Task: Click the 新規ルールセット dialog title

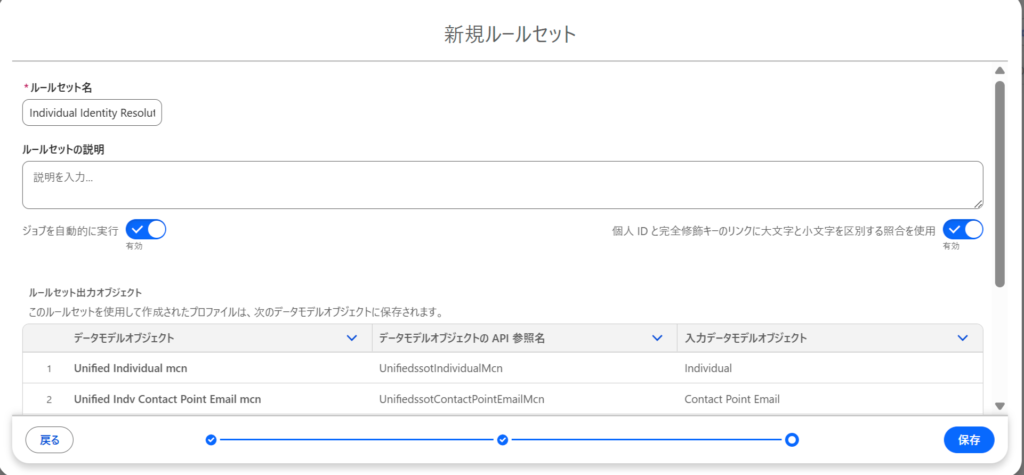Action: [x=511, y=34]
